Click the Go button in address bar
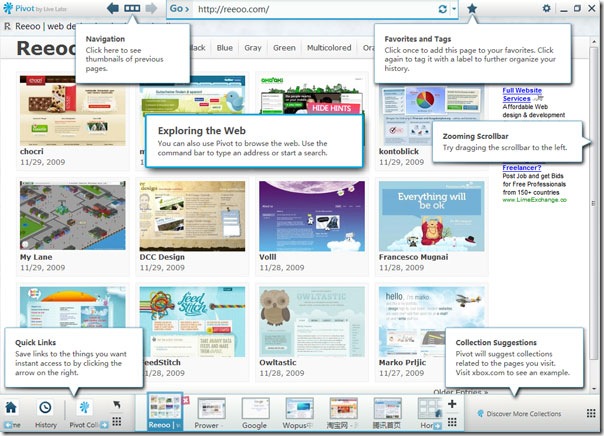 [x=180, y=8]
